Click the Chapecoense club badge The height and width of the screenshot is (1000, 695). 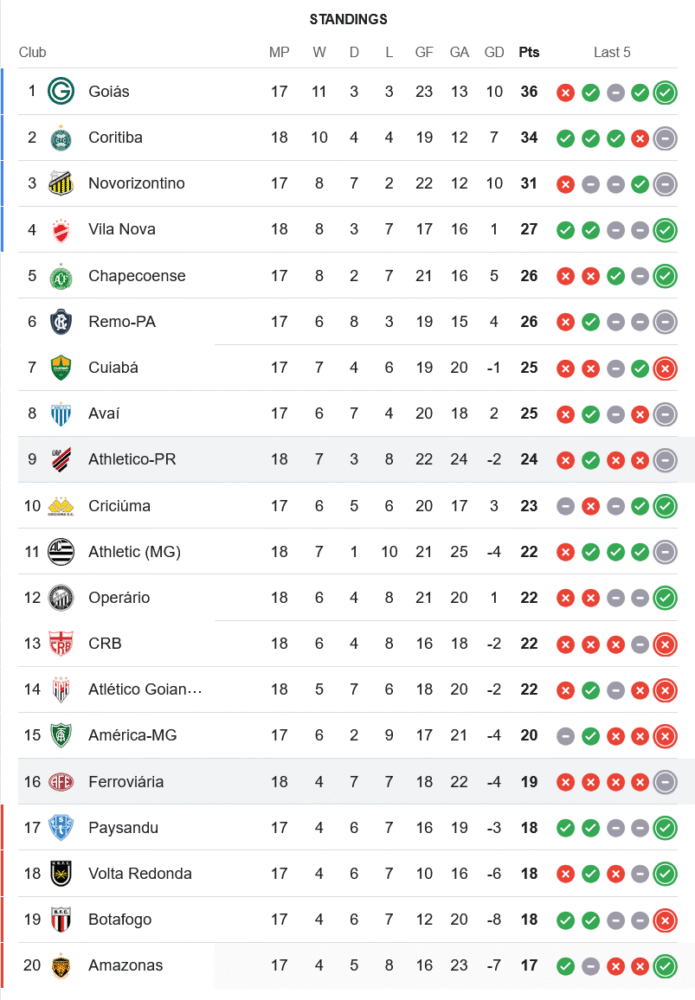pos(61,276)
